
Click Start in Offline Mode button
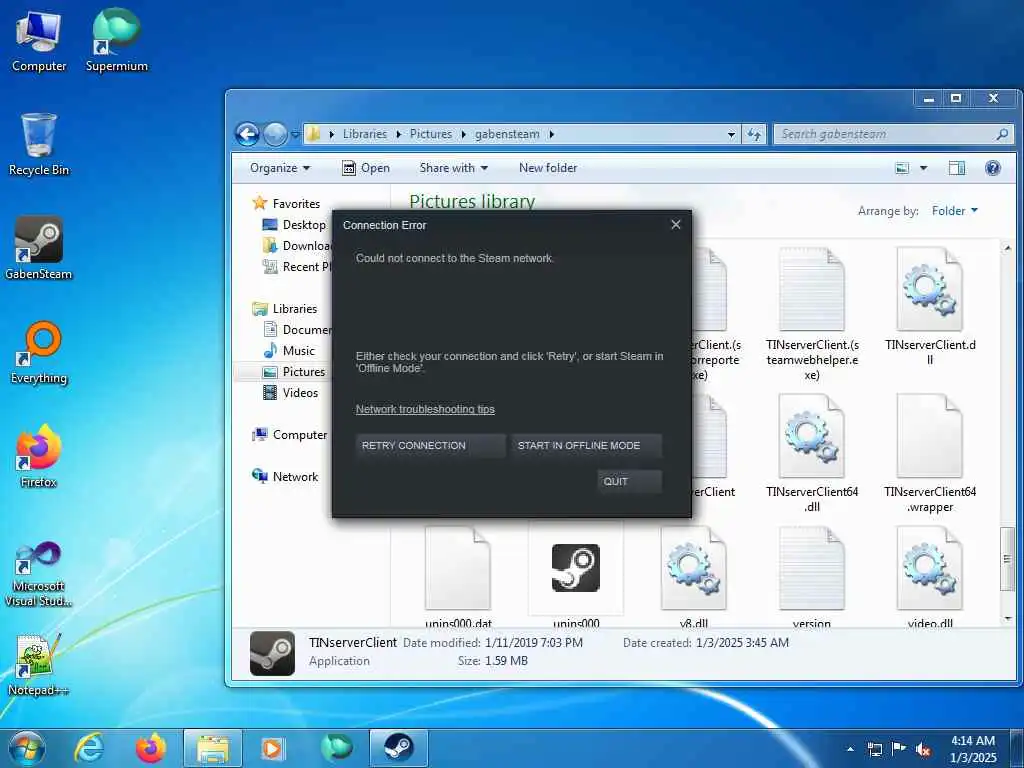click(x=586, y=445)
